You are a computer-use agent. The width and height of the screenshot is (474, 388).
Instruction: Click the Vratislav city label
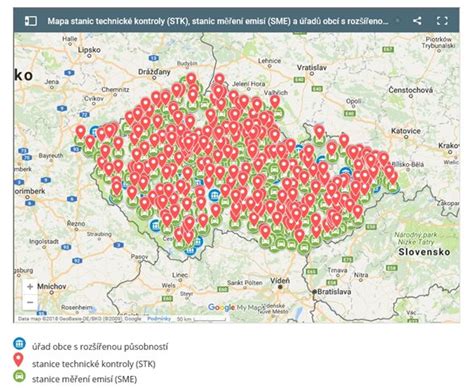coord(312,68)
